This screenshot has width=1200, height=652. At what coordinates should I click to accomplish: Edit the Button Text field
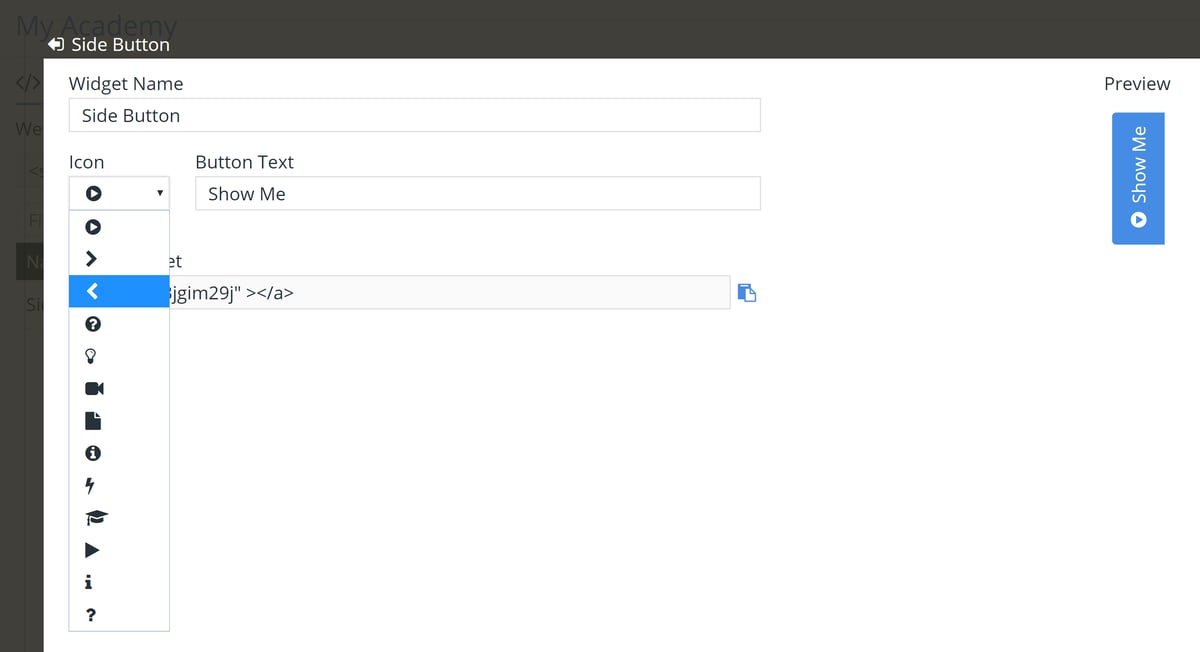pyautogui.click(x=477, y=194)
